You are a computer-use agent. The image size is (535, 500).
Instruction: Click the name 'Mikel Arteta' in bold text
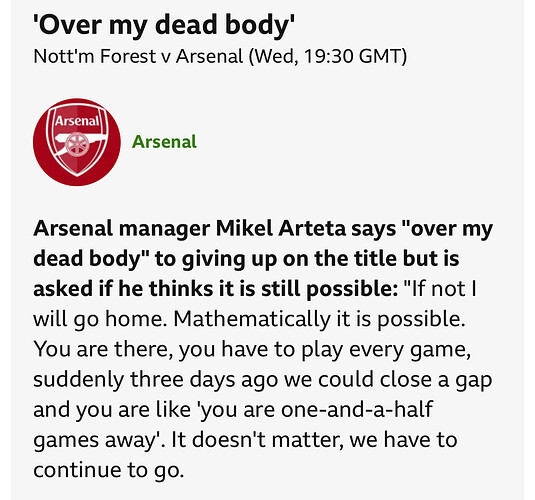[x=281, y=228]
